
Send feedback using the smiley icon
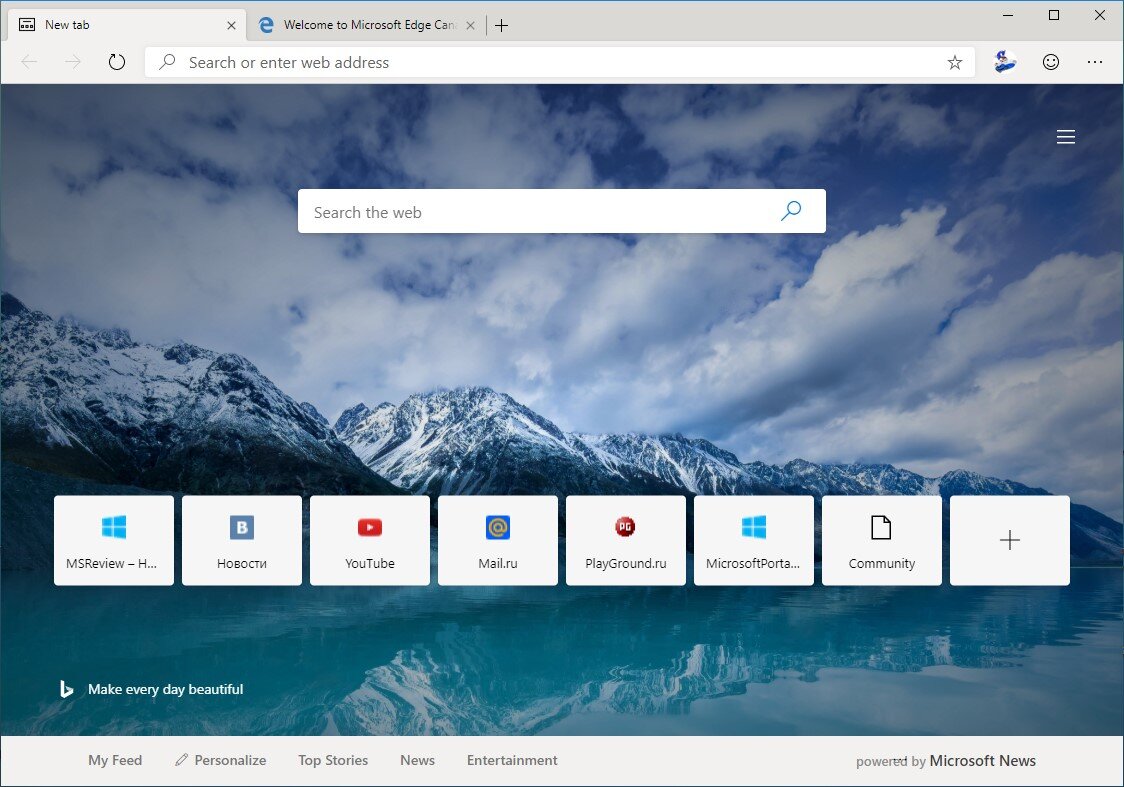[x=1051, y=62]
